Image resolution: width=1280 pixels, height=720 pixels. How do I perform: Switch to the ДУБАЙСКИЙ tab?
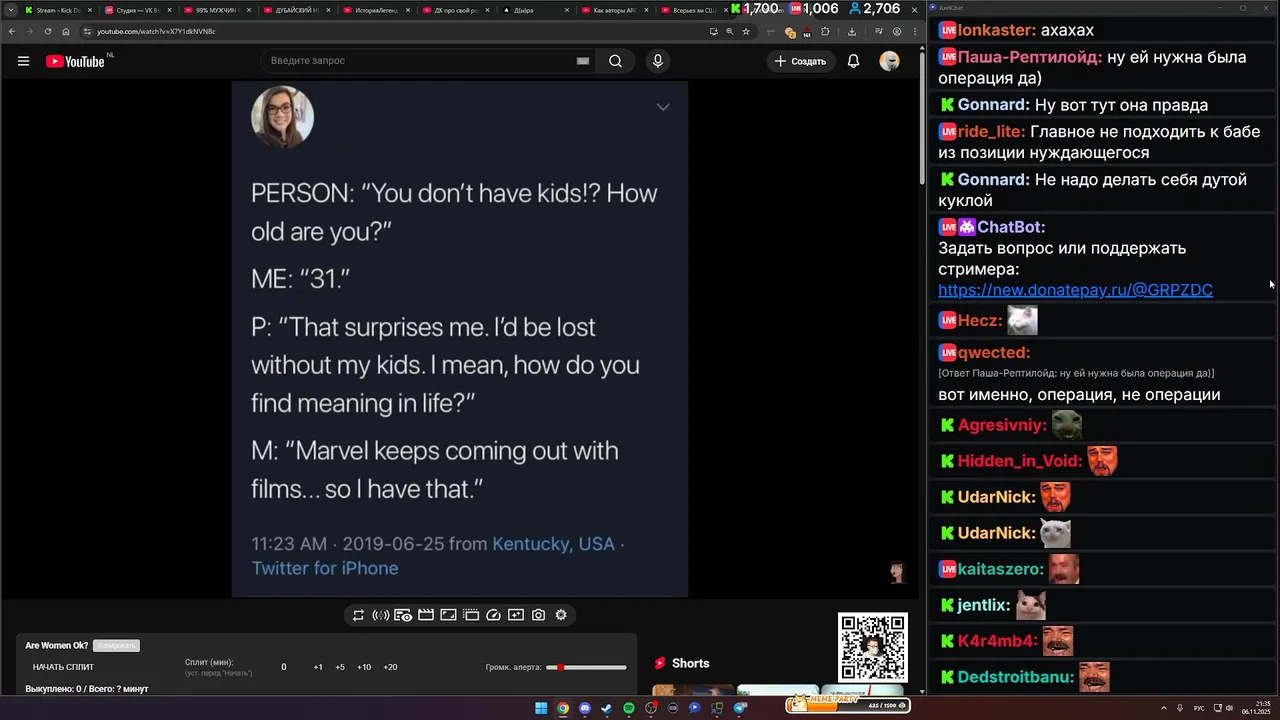(x=296, y=10)
